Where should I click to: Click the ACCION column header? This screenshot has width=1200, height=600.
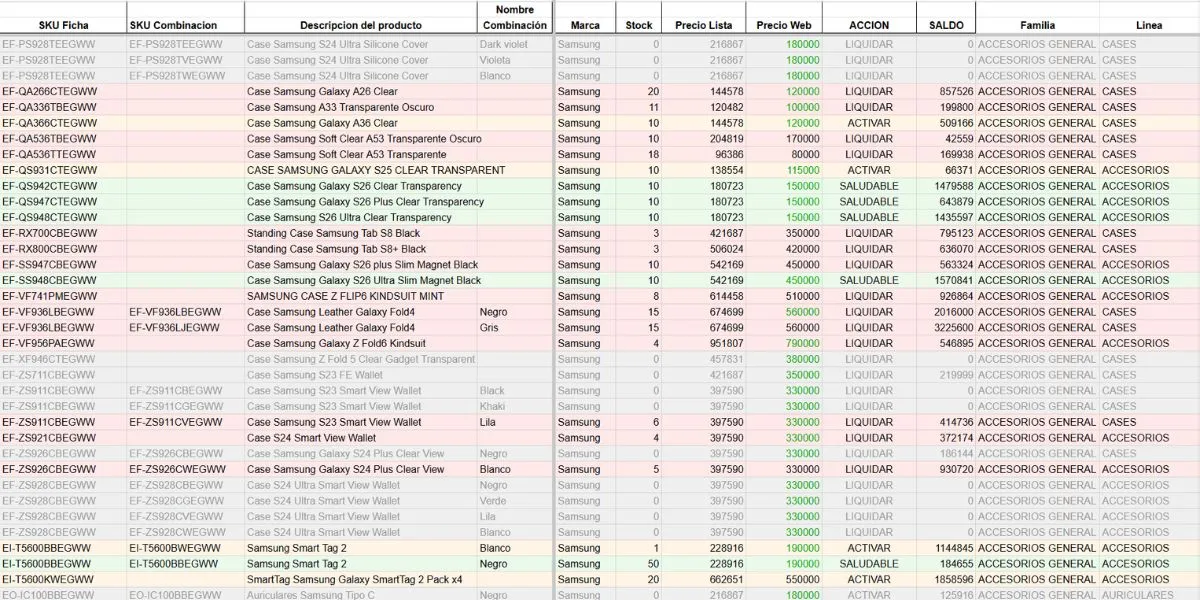(869, 25)
